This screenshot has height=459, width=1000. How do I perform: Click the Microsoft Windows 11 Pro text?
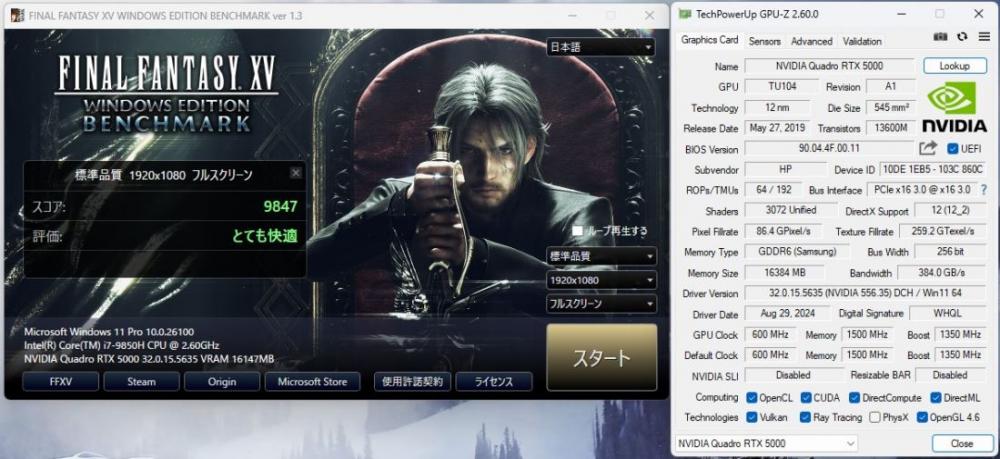109,332
